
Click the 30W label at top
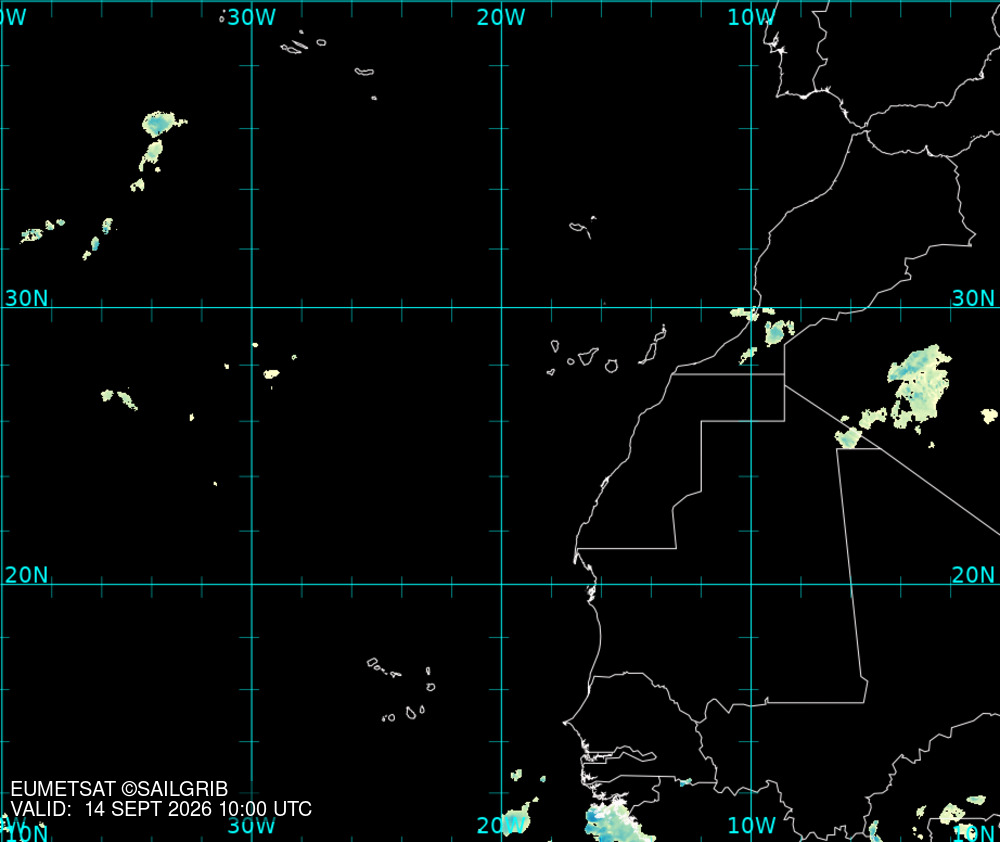pos(251,17)
